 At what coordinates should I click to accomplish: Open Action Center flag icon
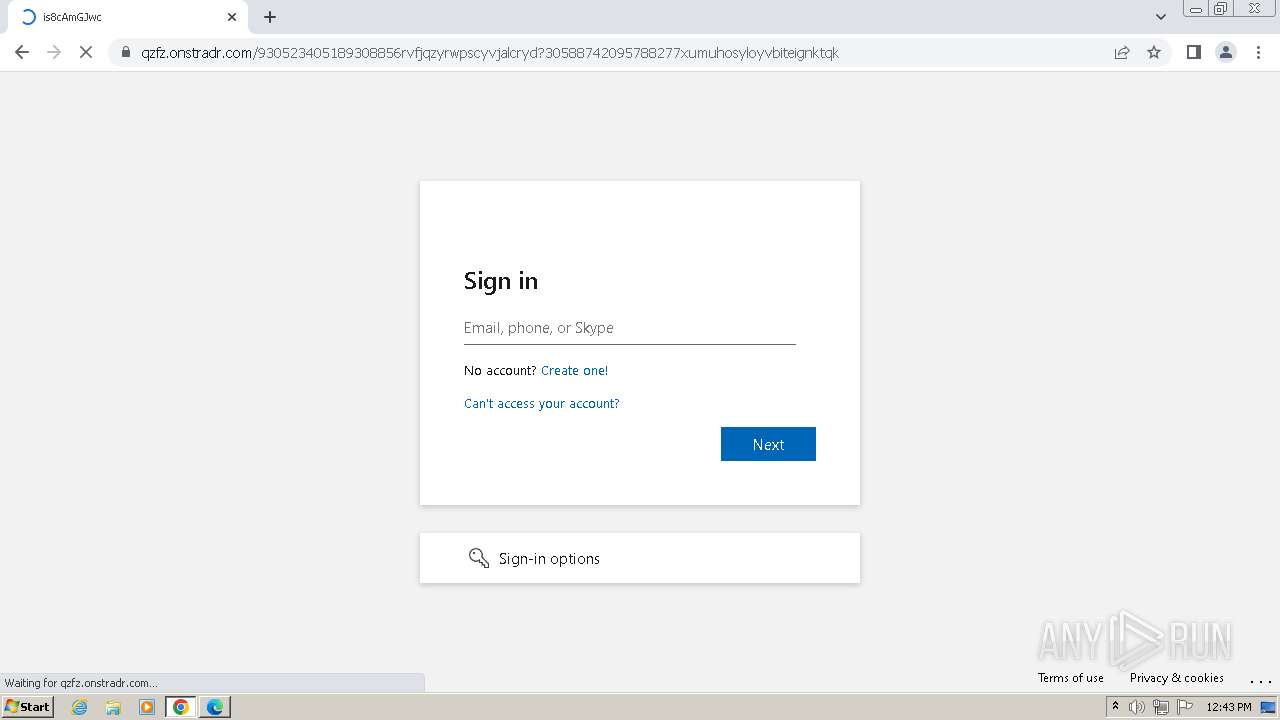click(1185, 707)
